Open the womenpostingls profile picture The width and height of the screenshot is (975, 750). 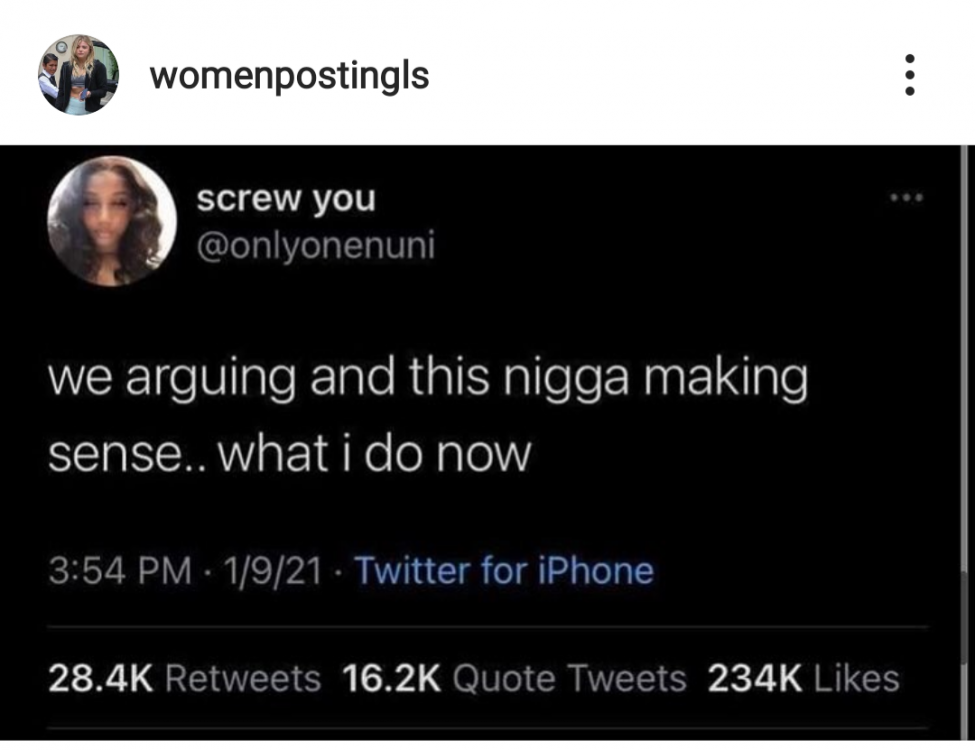(78, 75)
